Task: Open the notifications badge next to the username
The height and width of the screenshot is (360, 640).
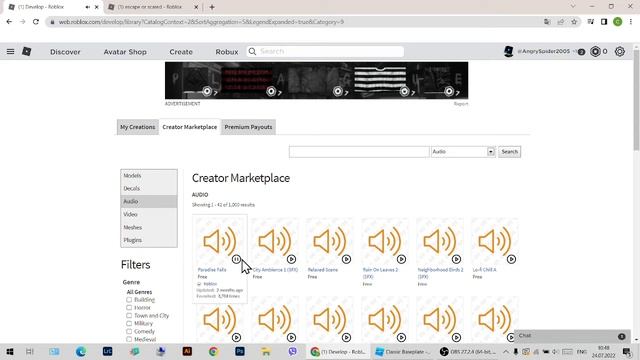Action: coord(581,52)
